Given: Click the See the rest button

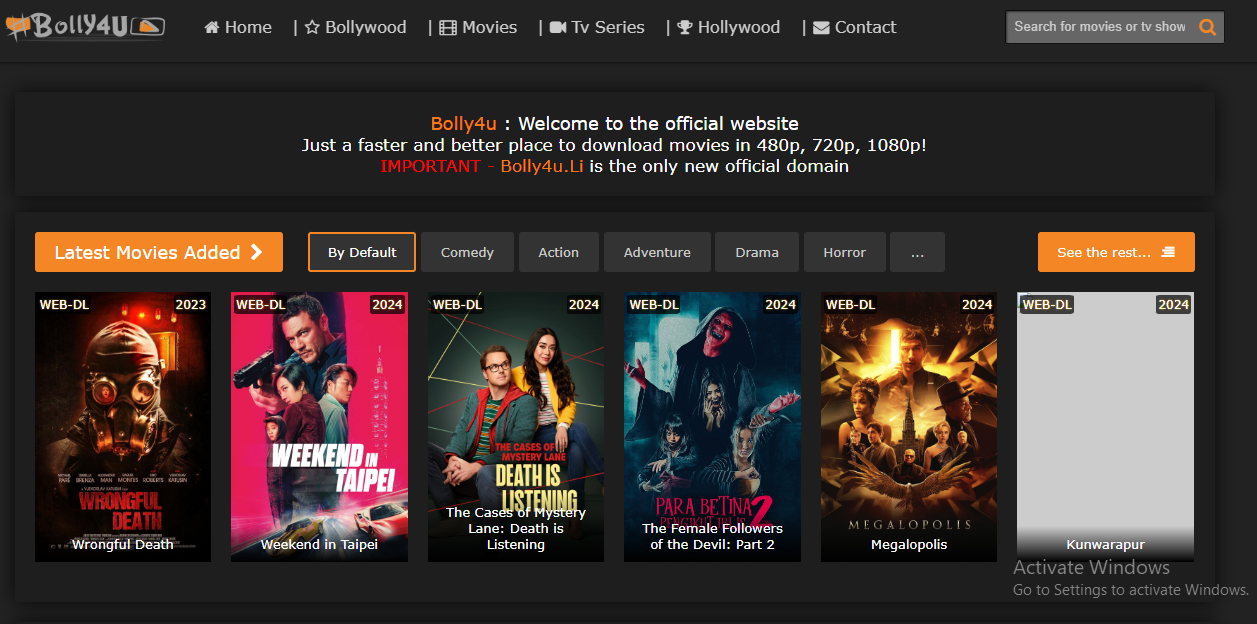Looking at the screenshot, I should [x=1116, y=252].
